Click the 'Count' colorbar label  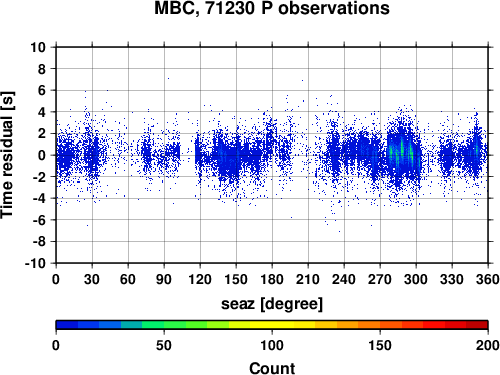pyautogui.click(x=272, y=369)
